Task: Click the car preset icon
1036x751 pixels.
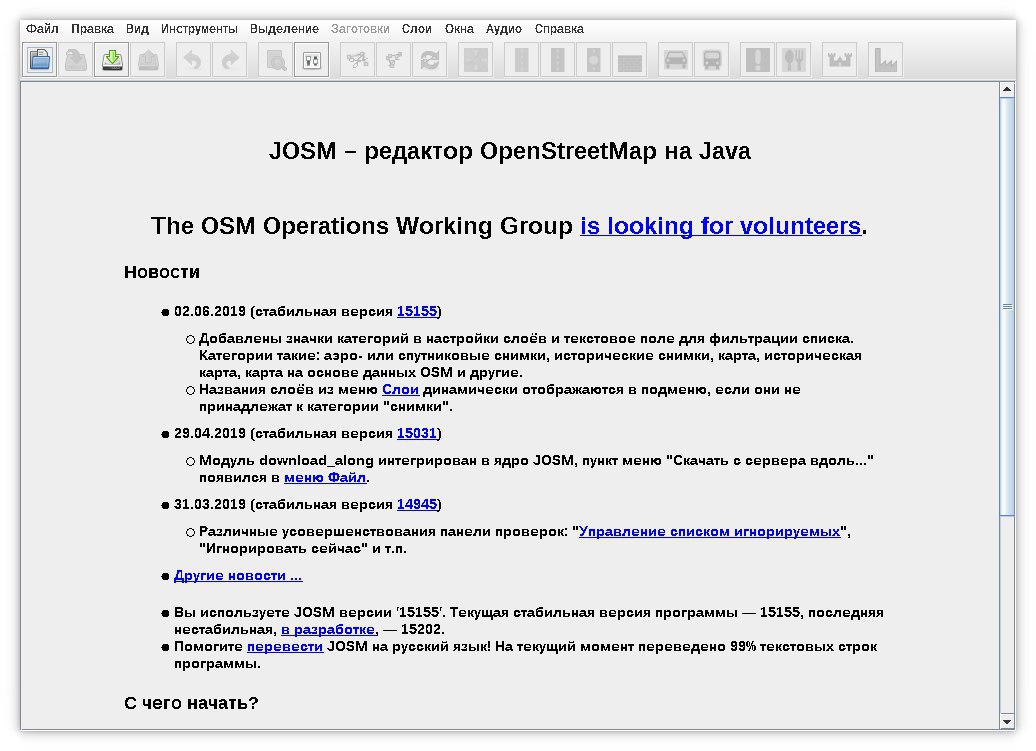Action: tap(675, 60)
